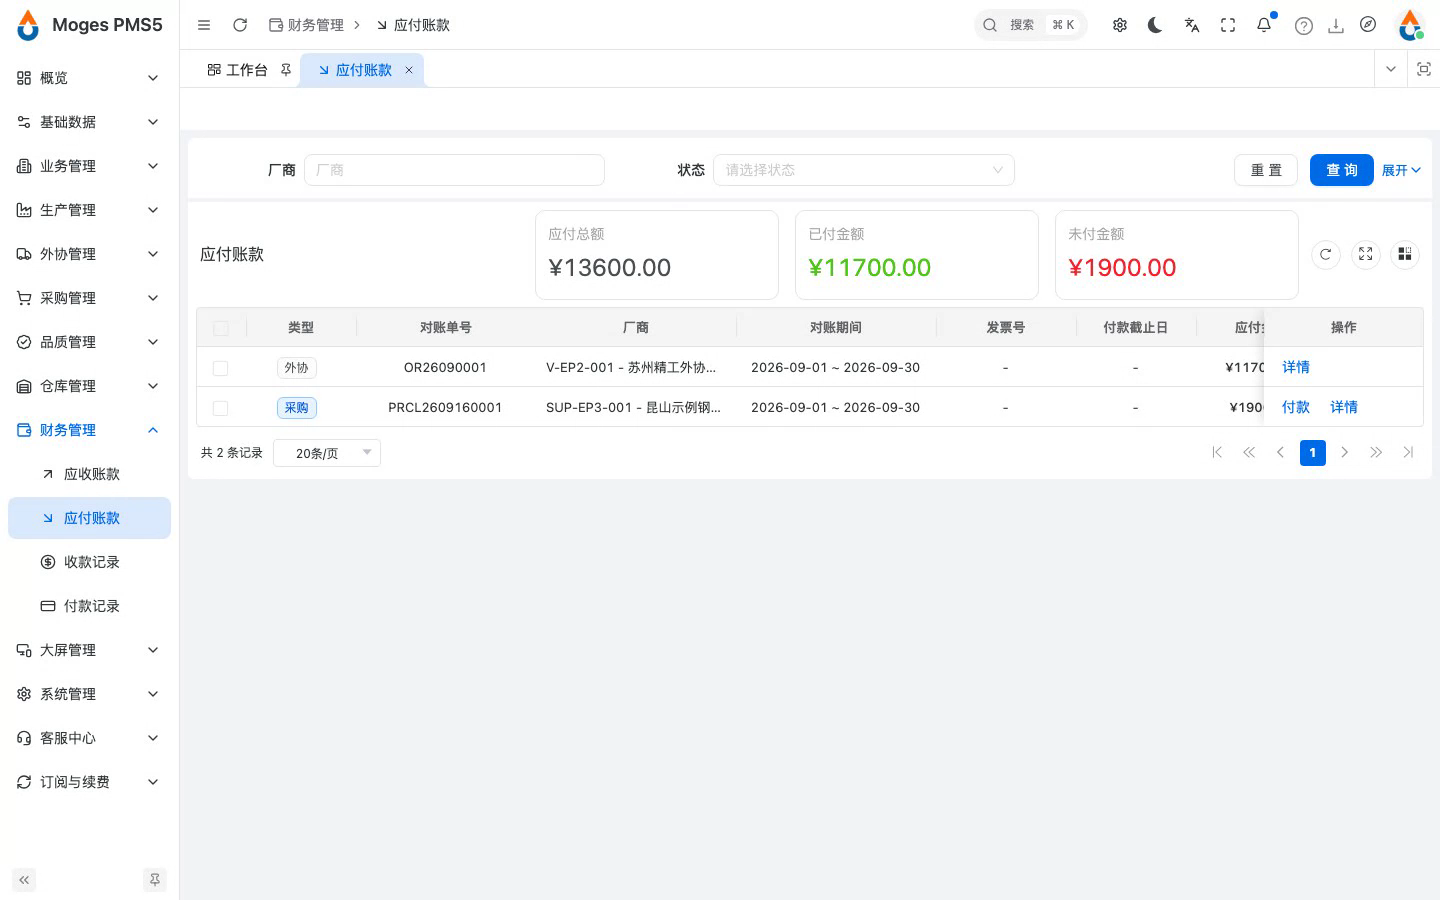Focus the 厂商 input field
This screenshot has height=900, width=1440.
454,170
